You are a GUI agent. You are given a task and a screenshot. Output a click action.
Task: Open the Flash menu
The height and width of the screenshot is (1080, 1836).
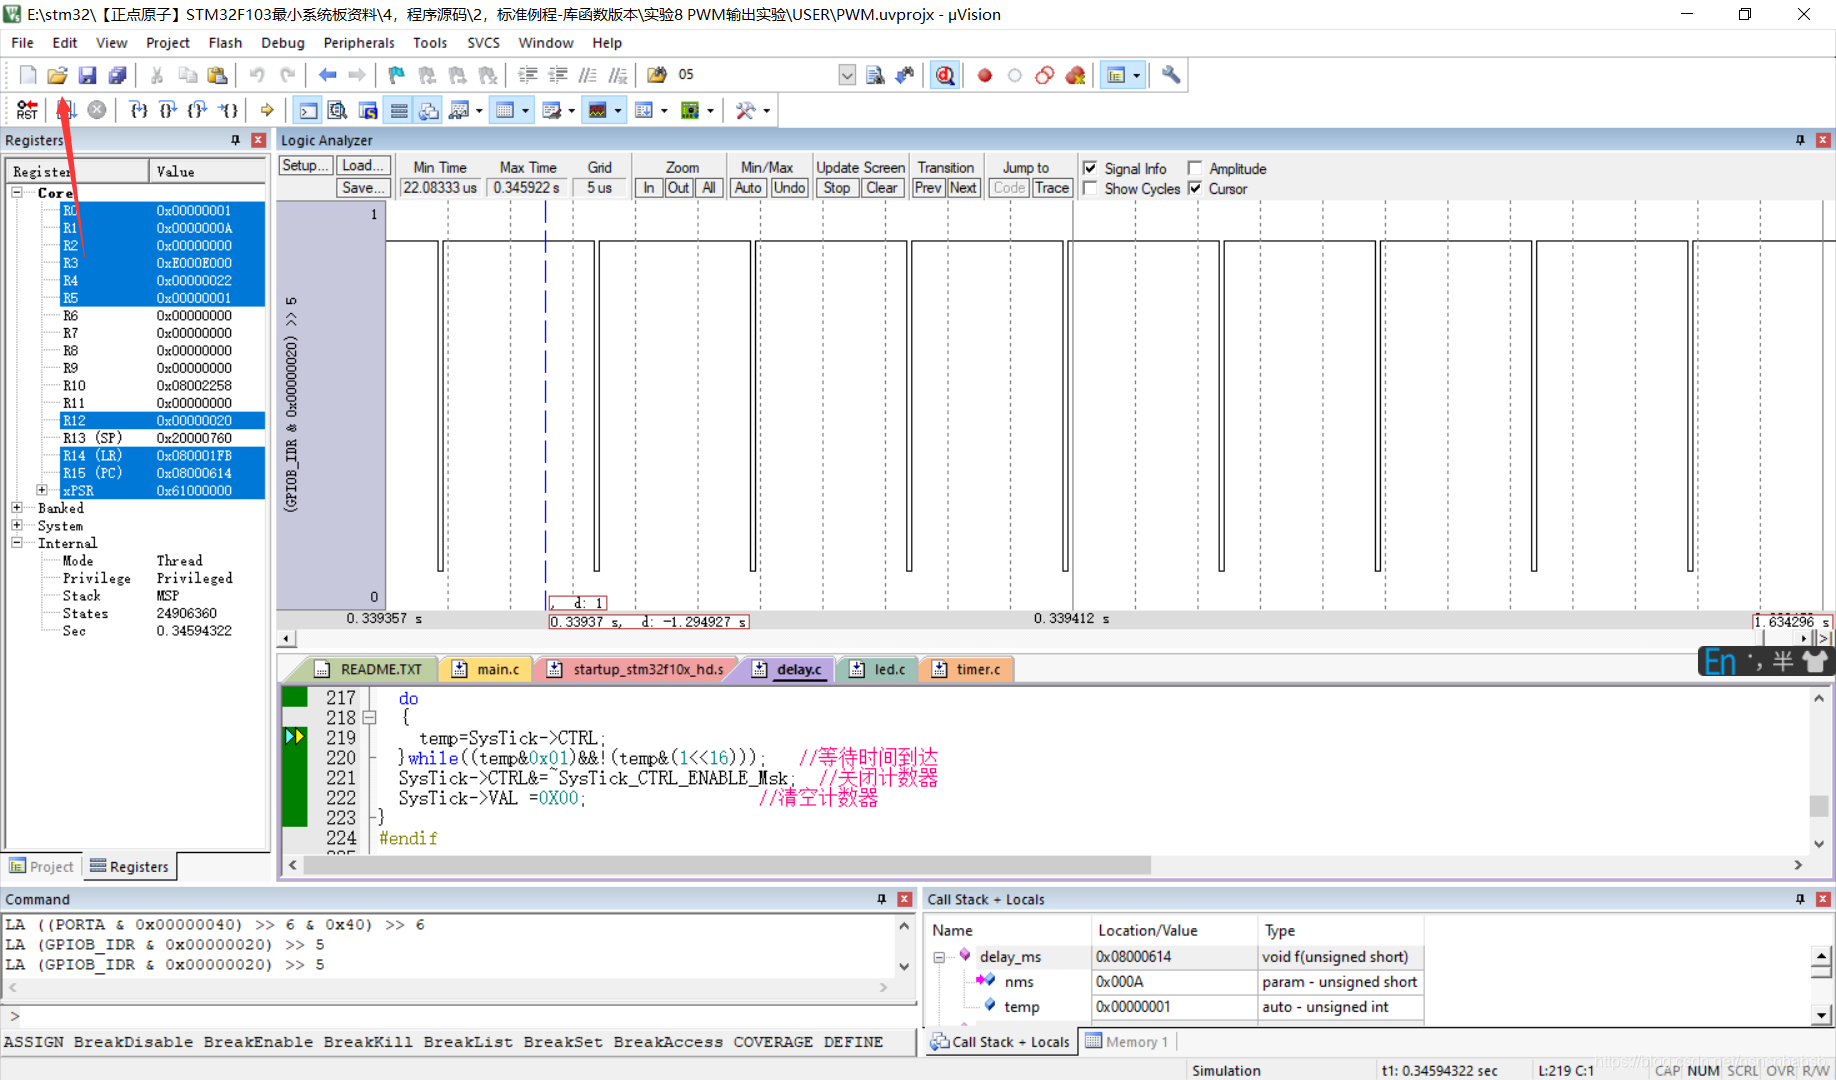click(225, 43)
